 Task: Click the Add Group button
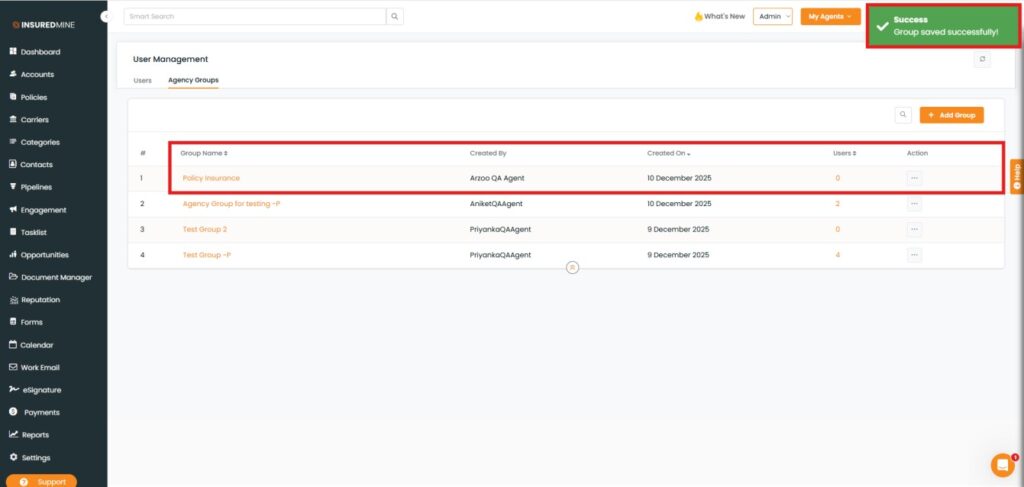click(x=951, y=115)
